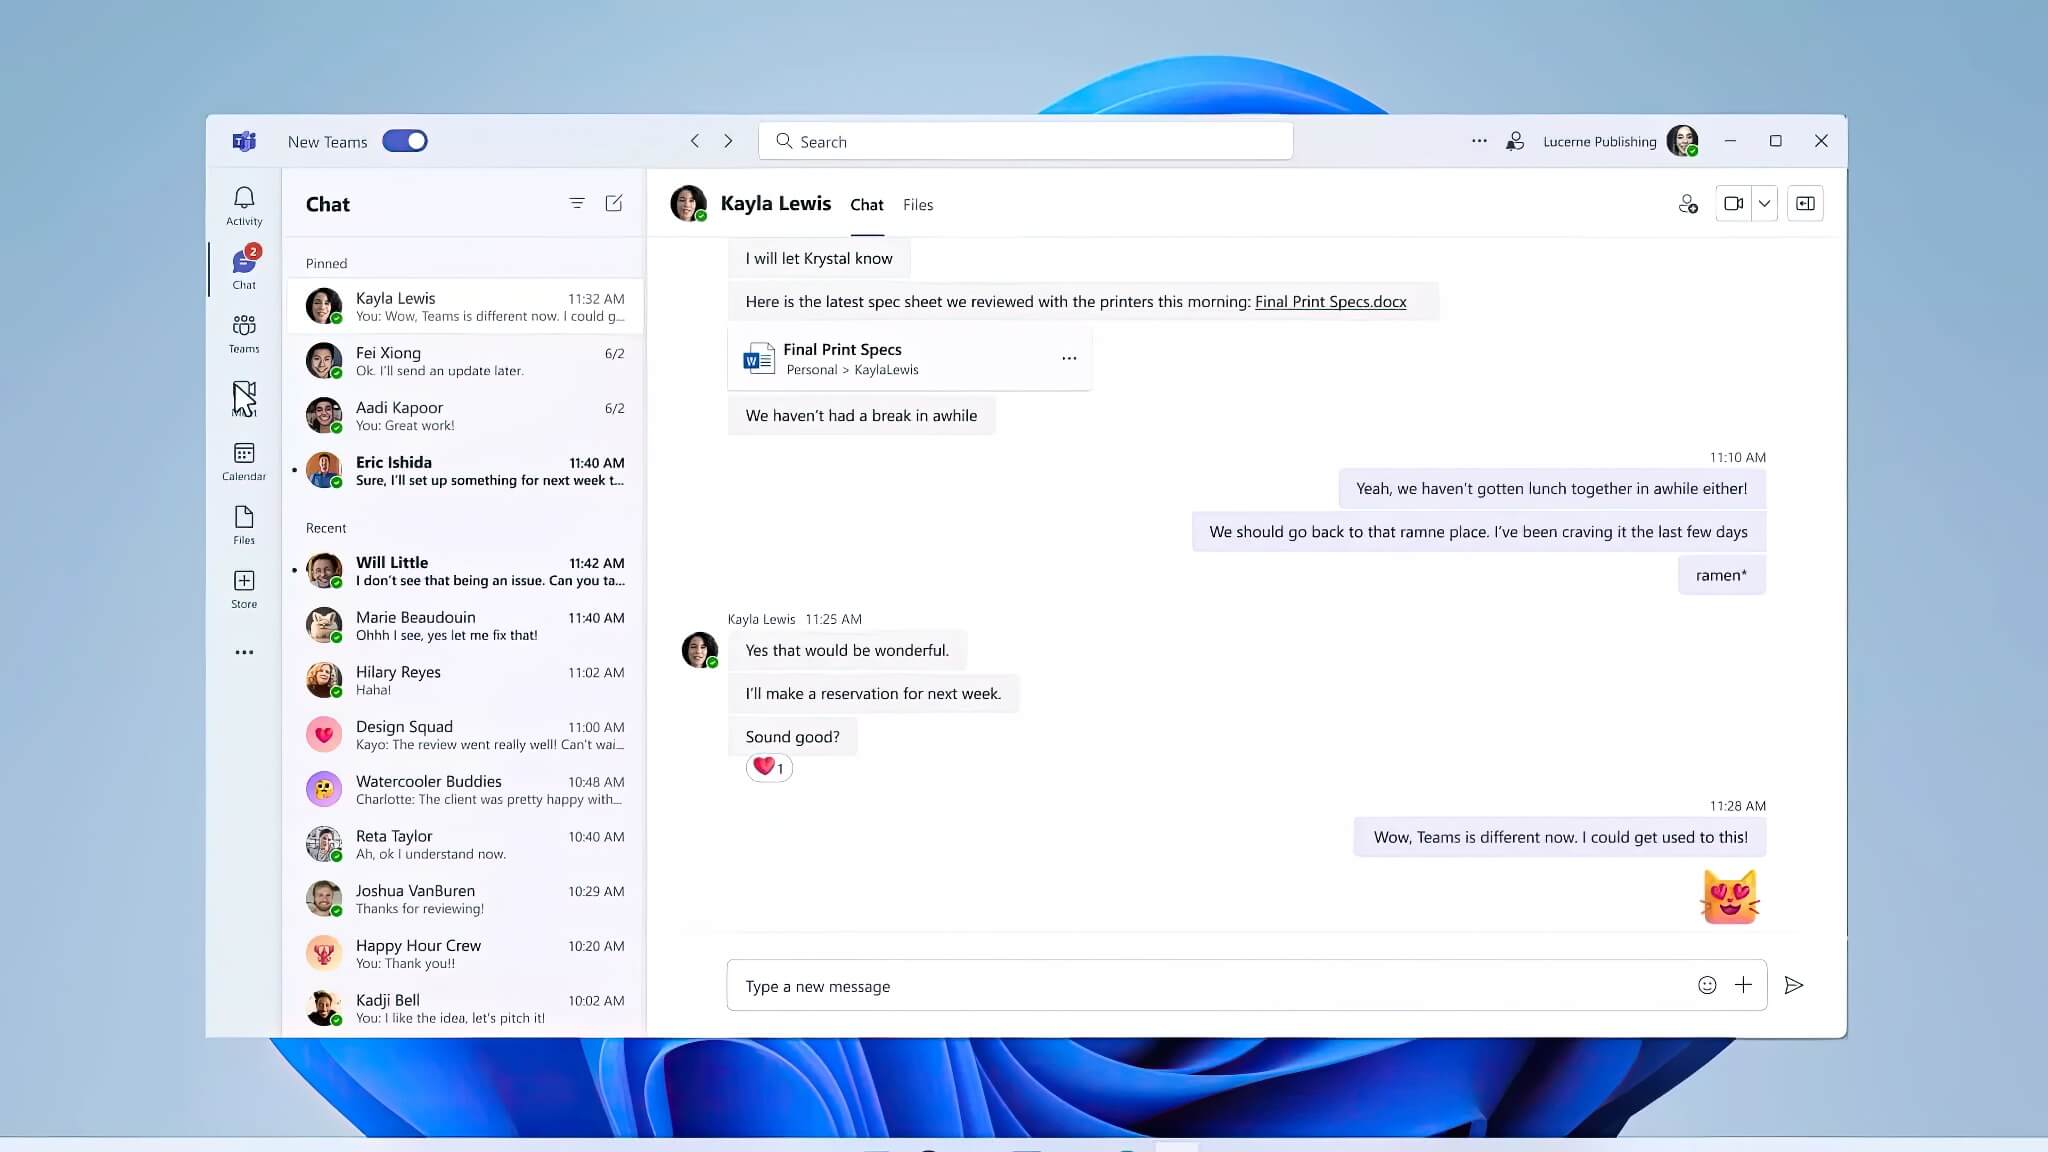2048x1152 pixels.
Task: Open the Activity bell in the sidebar
Action: coord(243,203)
